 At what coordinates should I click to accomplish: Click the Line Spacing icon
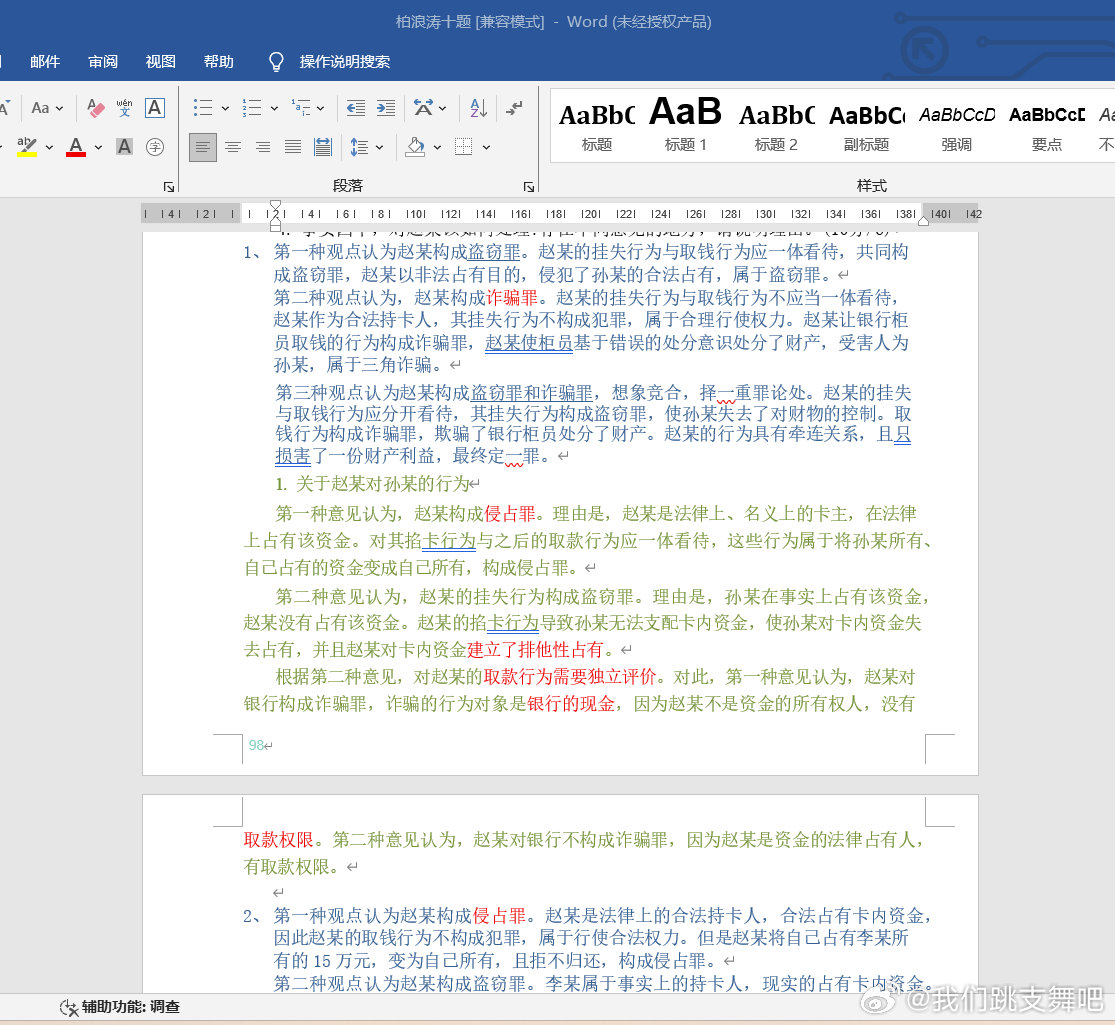tap(359, 147)
